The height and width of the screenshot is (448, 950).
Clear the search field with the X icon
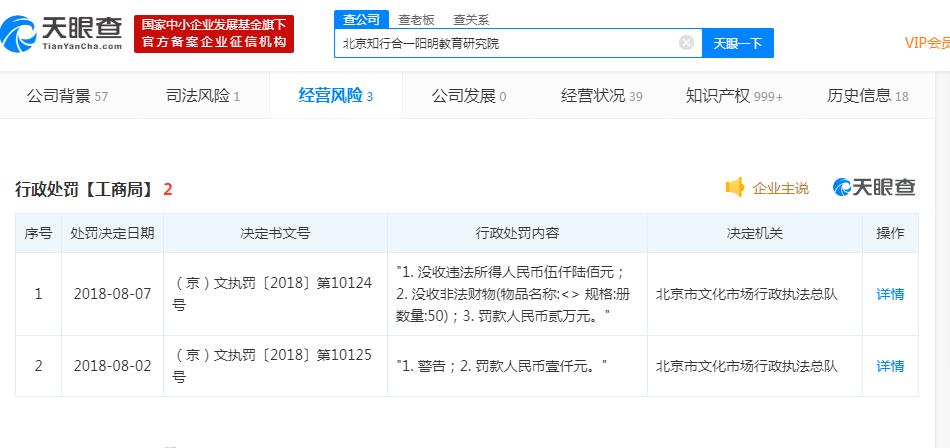click(x=686, y=43)
